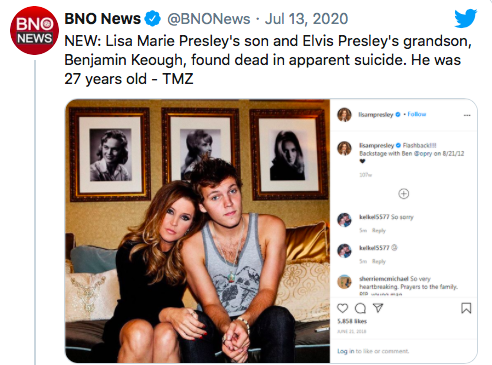
Task: Click the Jul 13, 2020 timestamp
Action: (306, 19)
